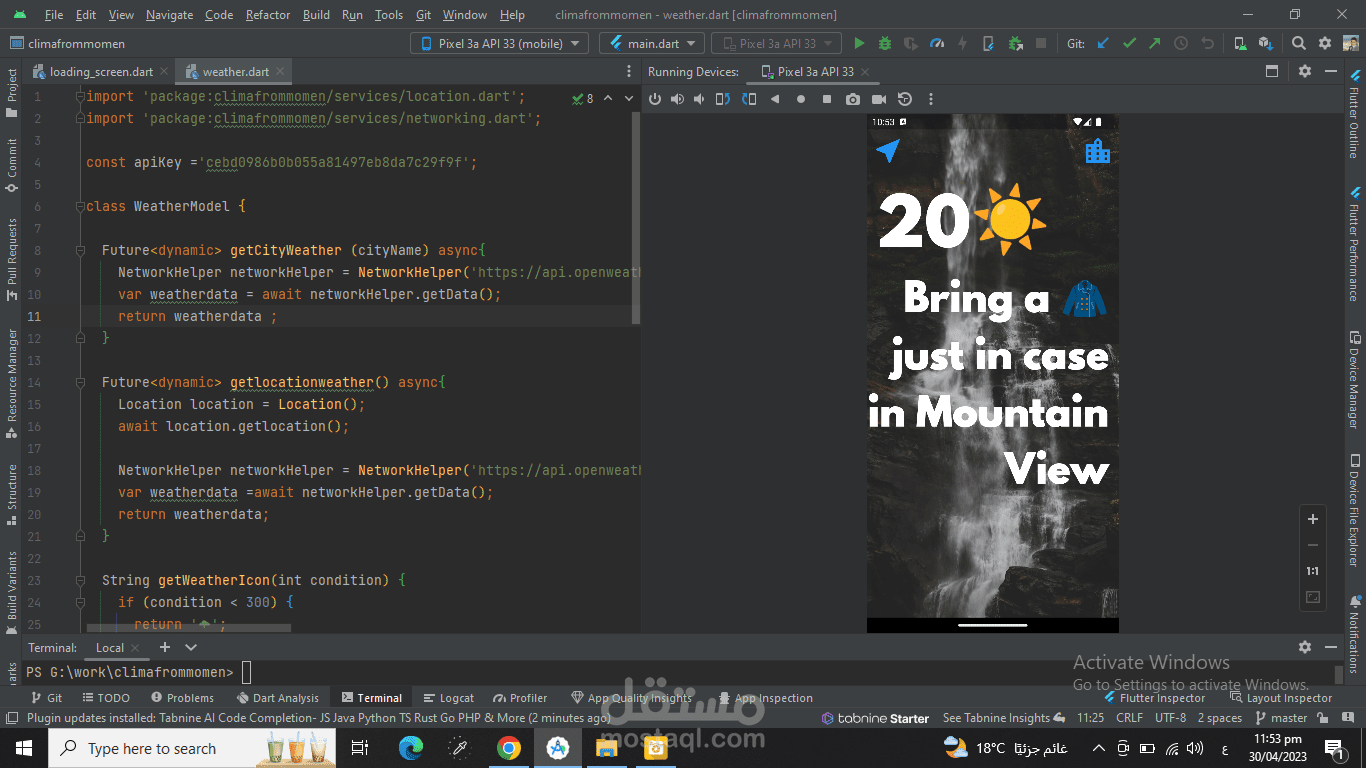Viewport: 1366px width, 768px height.
Task: Click the taskbar search box
Action: pyautogui.click(x=193, y=748)
